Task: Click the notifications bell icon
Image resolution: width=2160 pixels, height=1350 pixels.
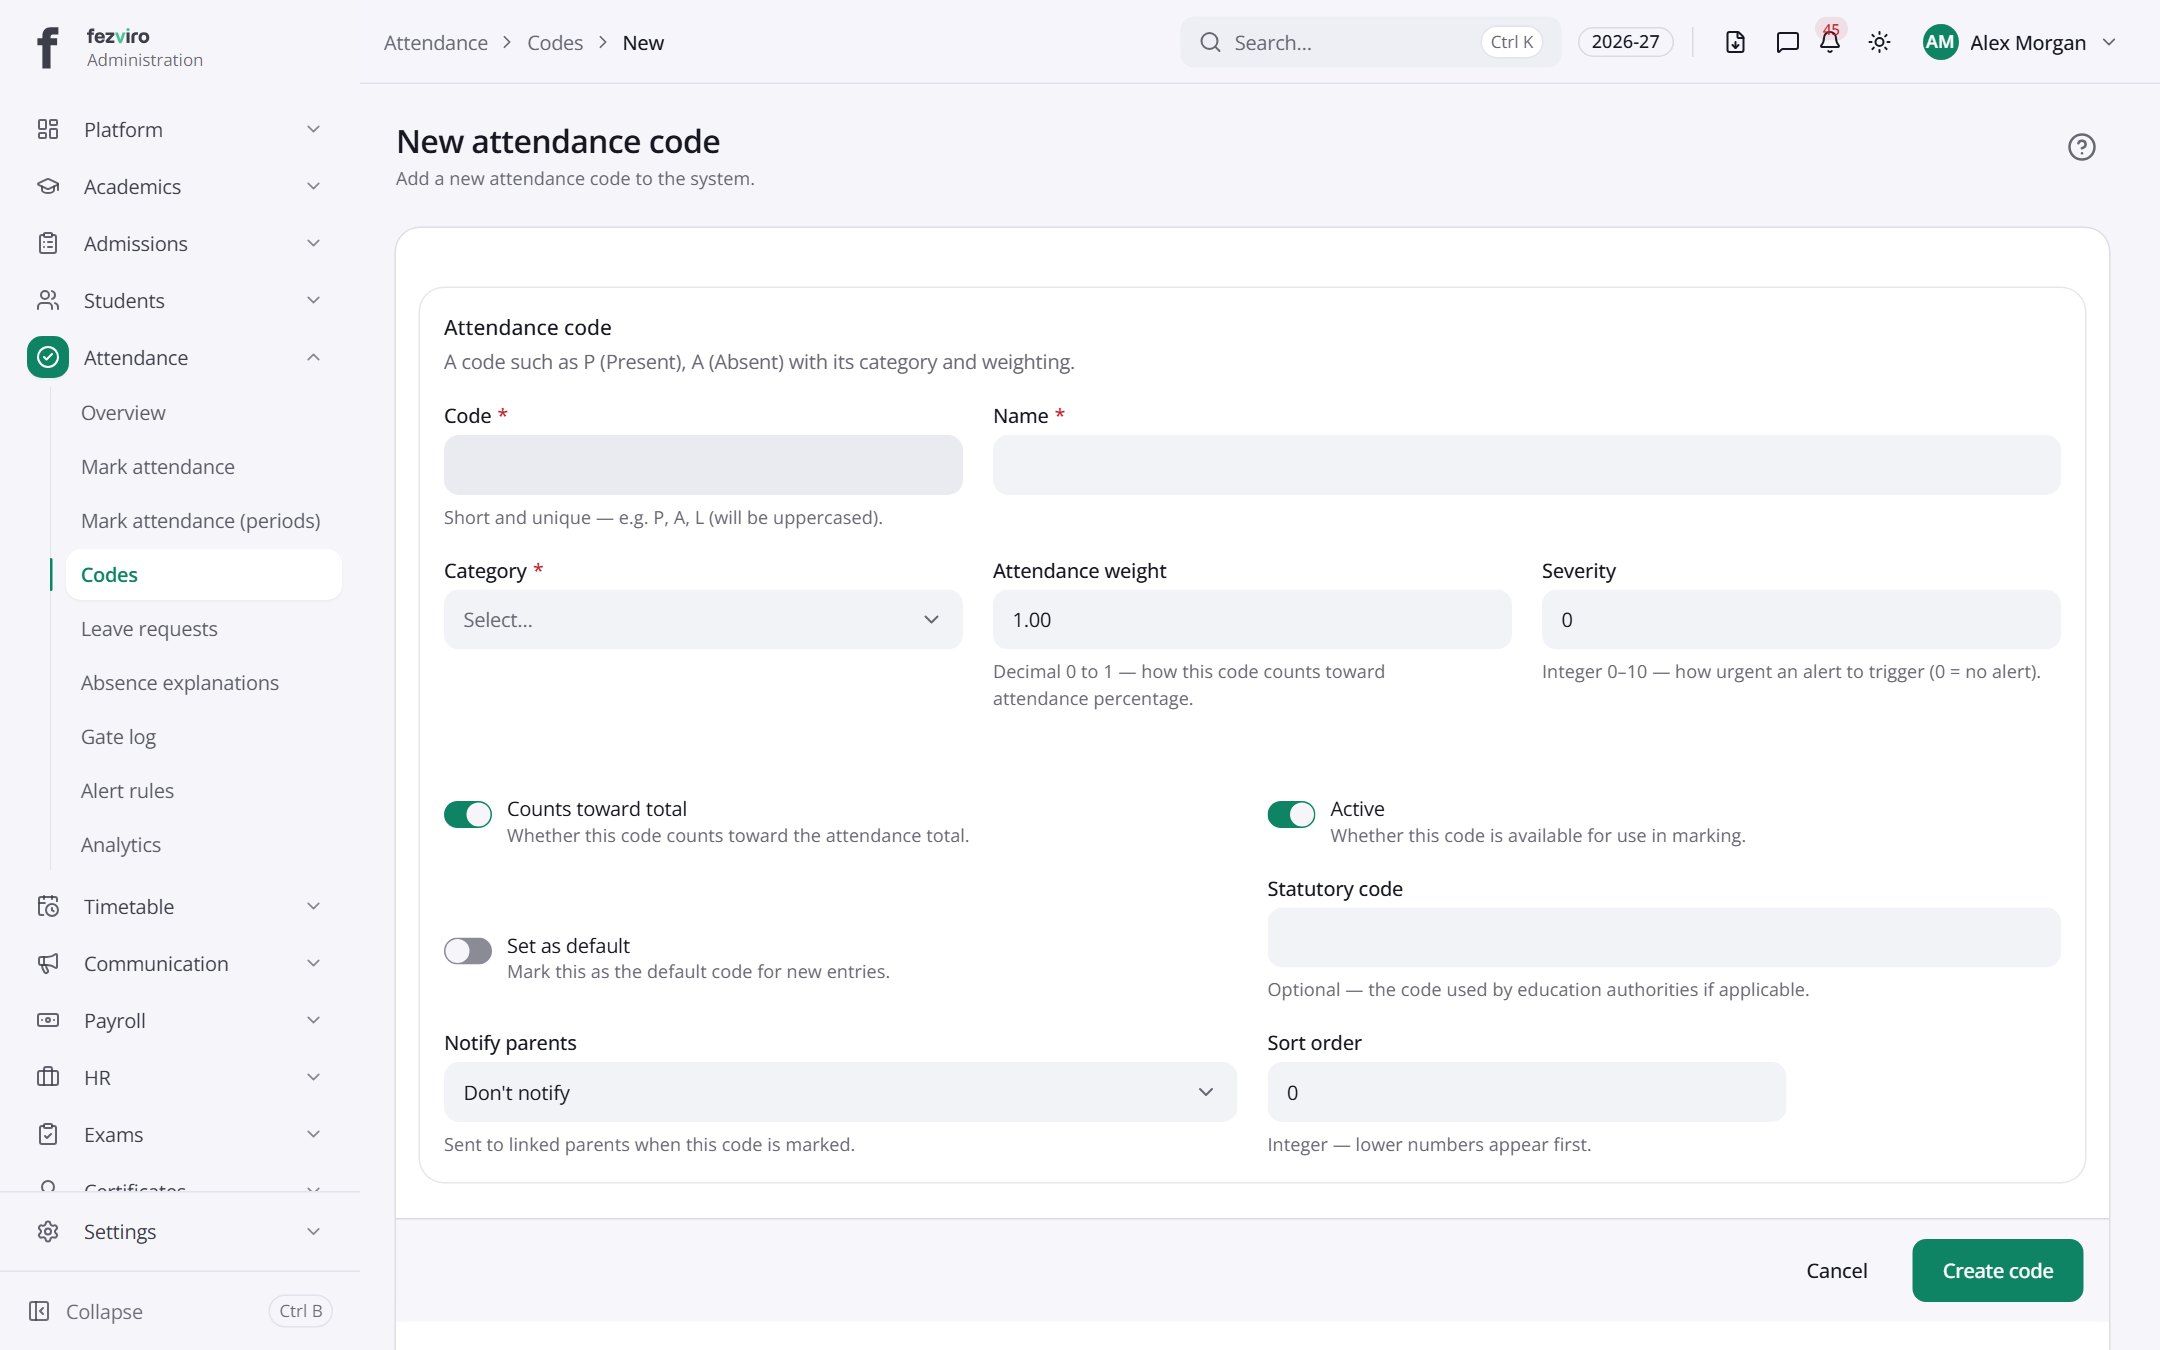Action: pyautogui.click(x=1830, y=42)
